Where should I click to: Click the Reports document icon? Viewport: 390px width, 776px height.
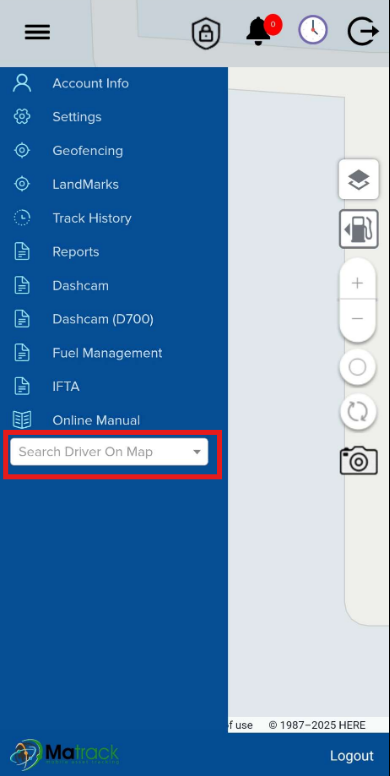coord(22,251)
